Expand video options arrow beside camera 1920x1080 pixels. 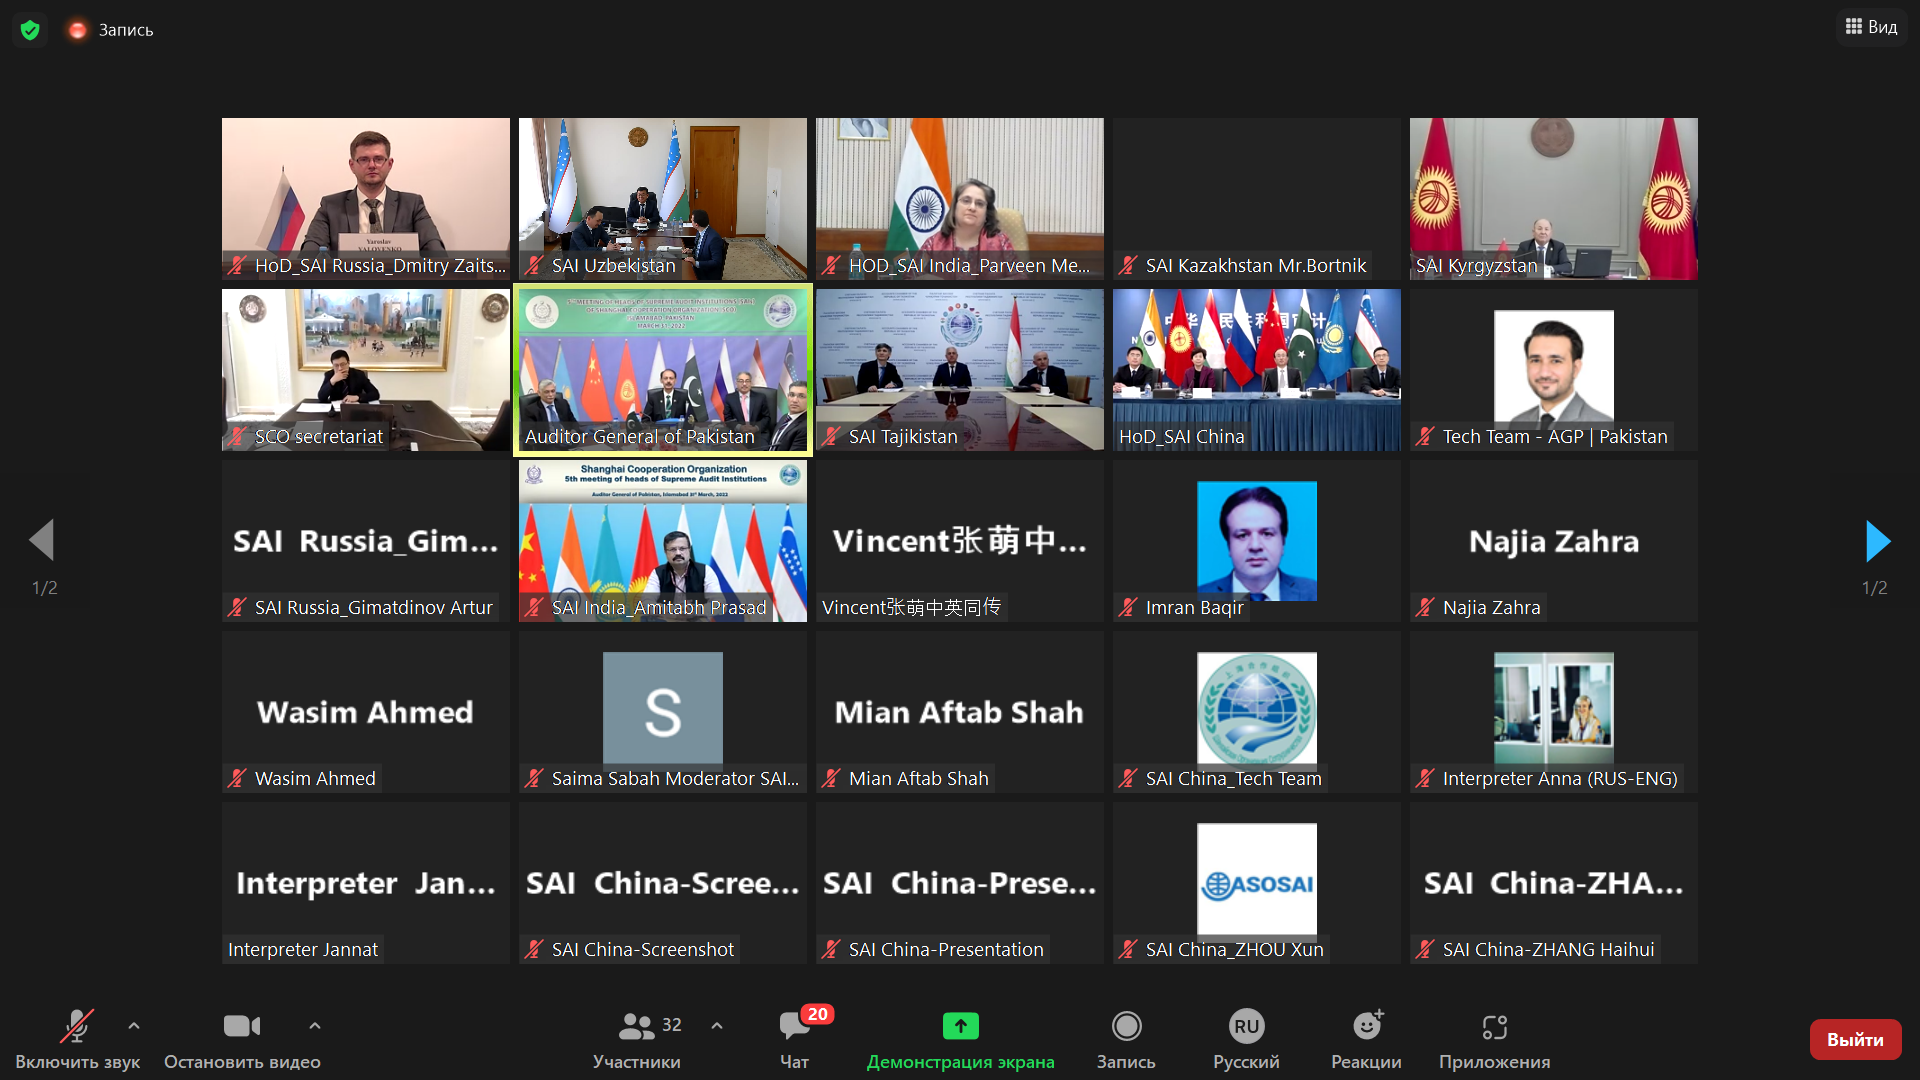coord(315,1026)
